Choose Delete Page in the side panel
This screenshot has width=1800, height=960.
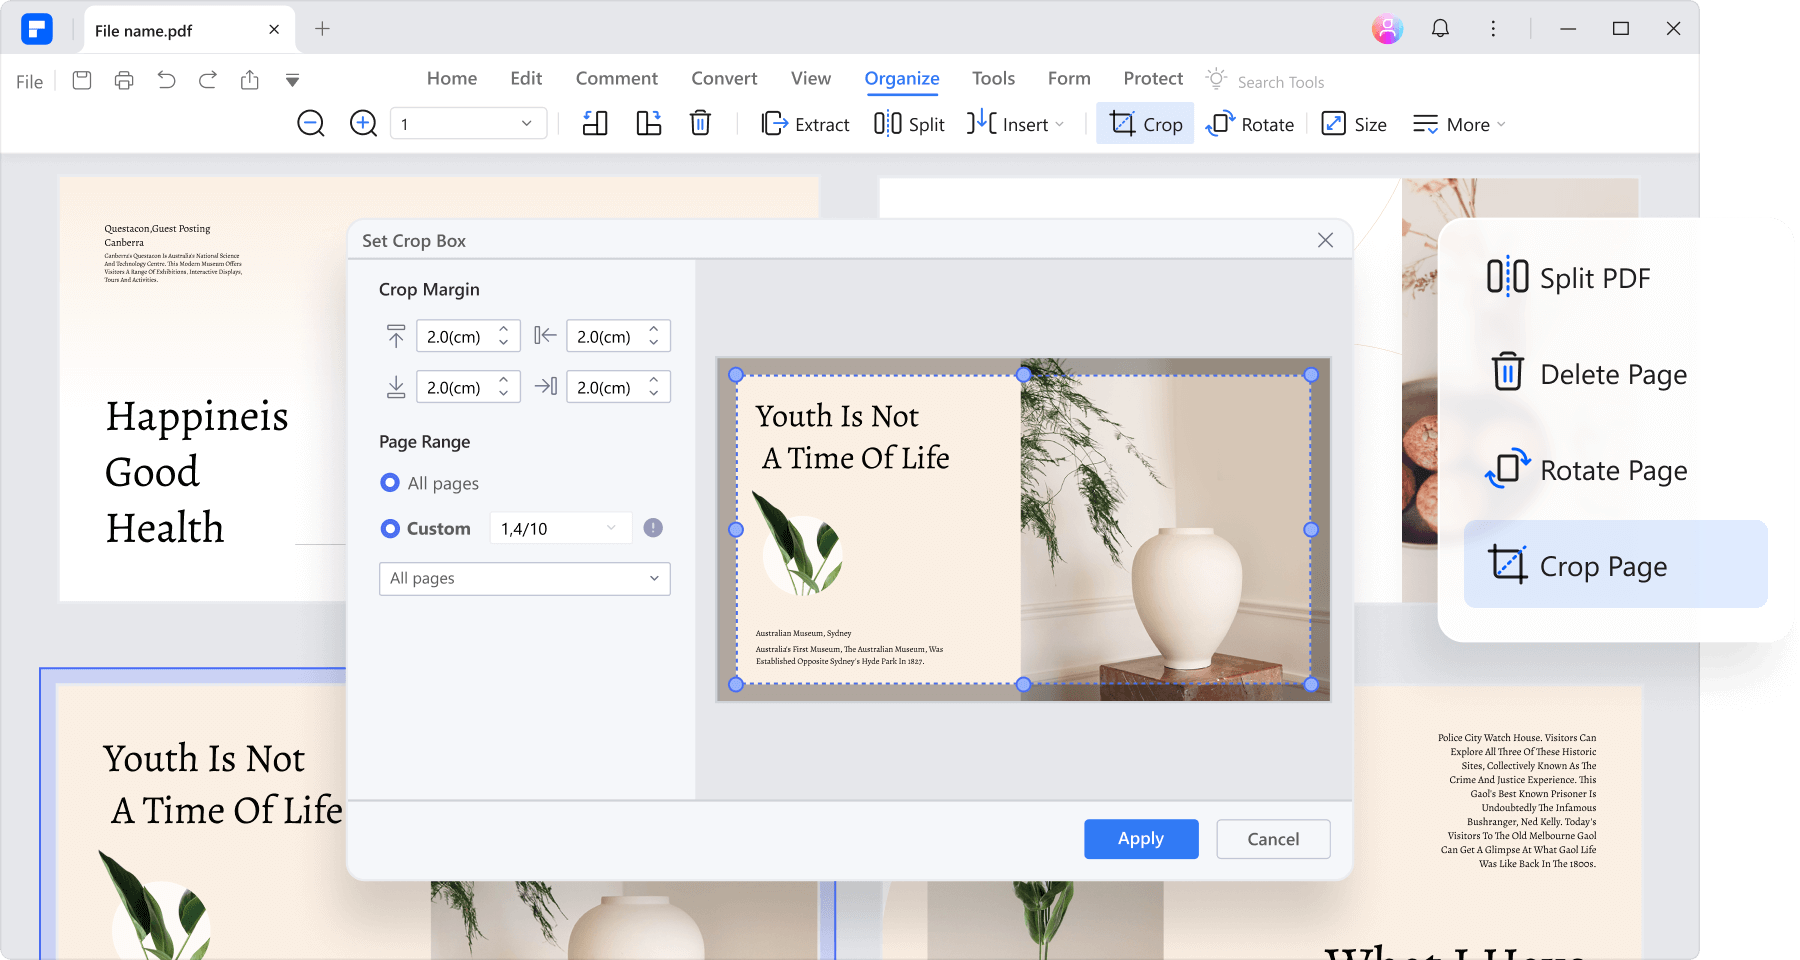pyautogui.click(x=1589, y=374)
